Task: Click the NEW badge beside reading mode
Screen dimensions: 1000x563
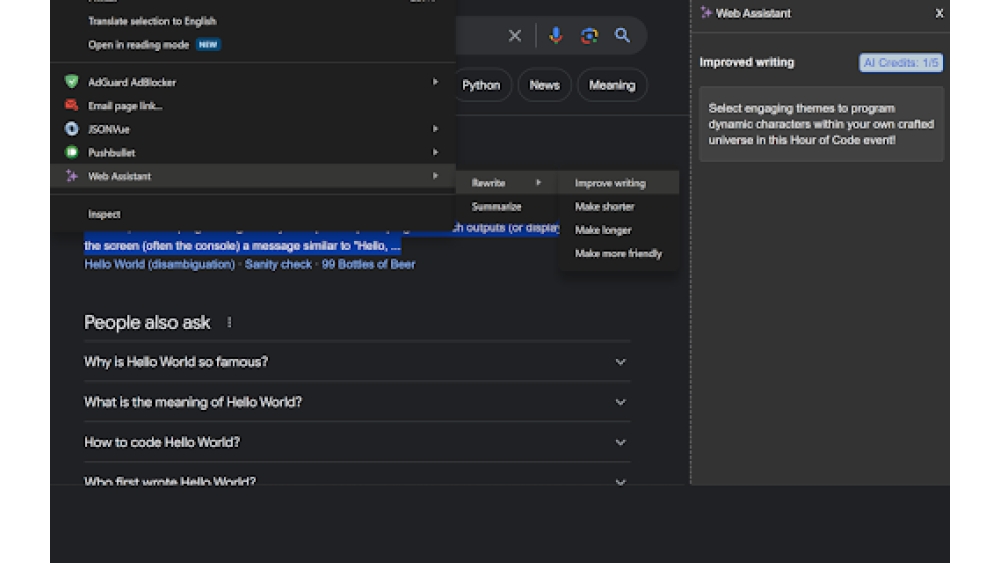Action: tap(208, 45)
